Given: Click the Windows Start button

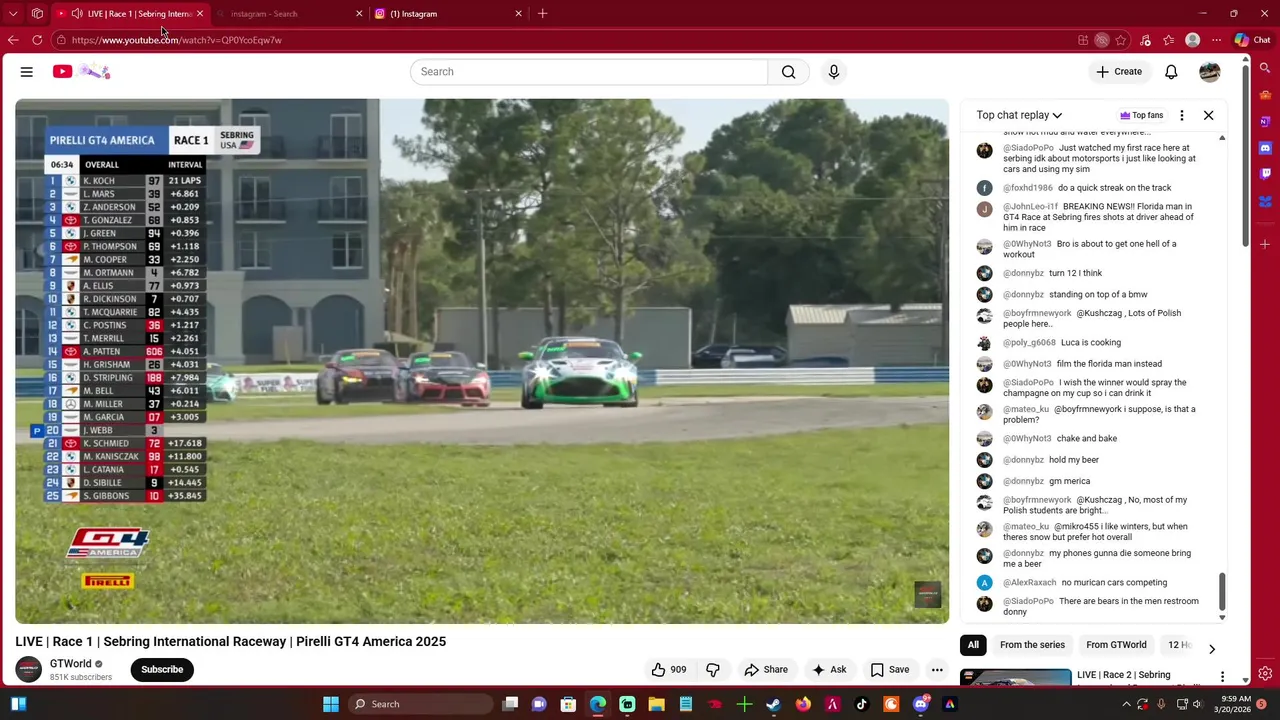Looking at the screenshot, I should click(x=331, y=704).
